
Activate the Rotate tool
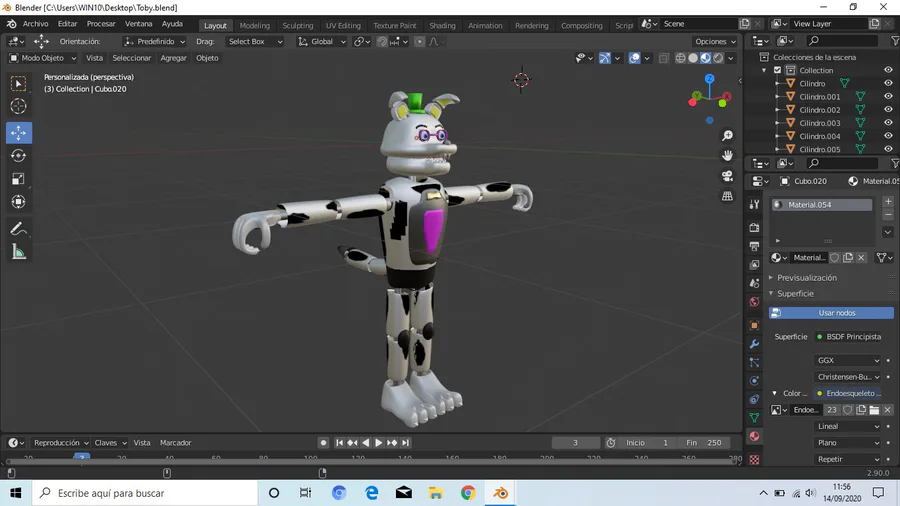tap(18, 155)
